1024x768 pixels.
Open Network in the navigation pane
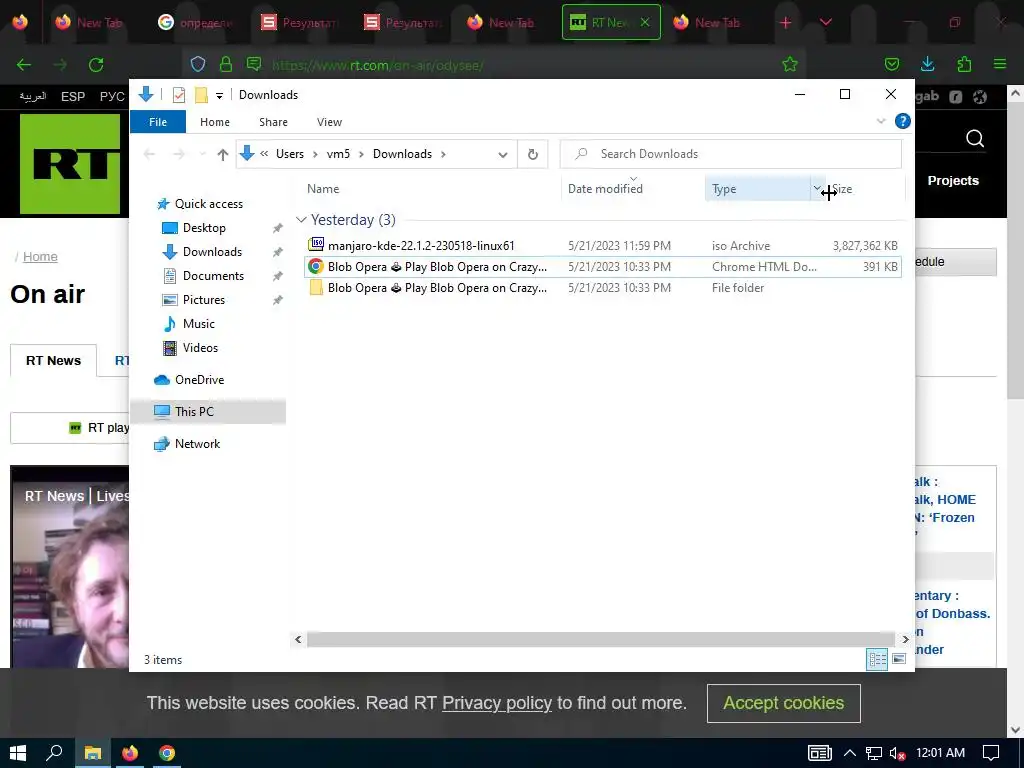tap(197, 443)
